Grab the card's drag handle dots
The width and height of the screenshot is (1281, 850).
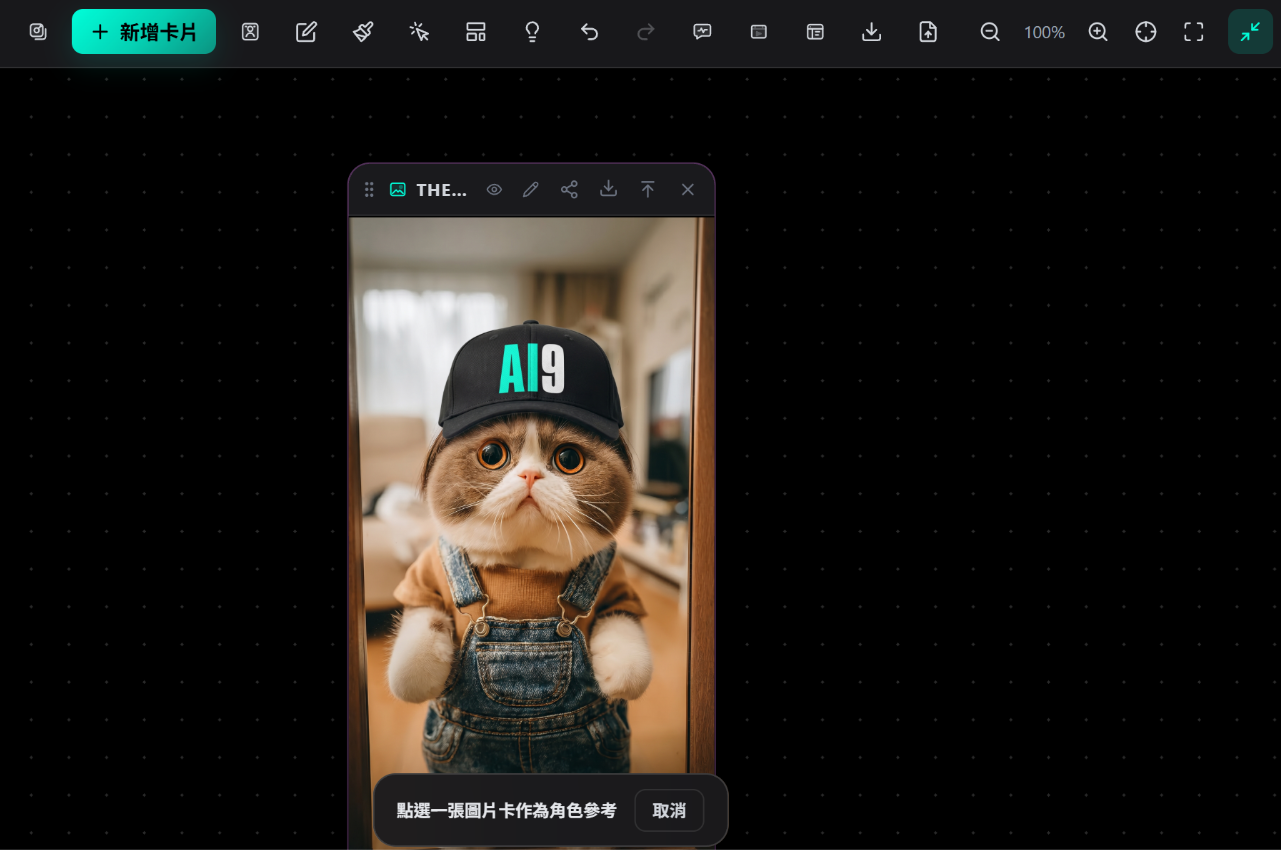tap(369, 190)
